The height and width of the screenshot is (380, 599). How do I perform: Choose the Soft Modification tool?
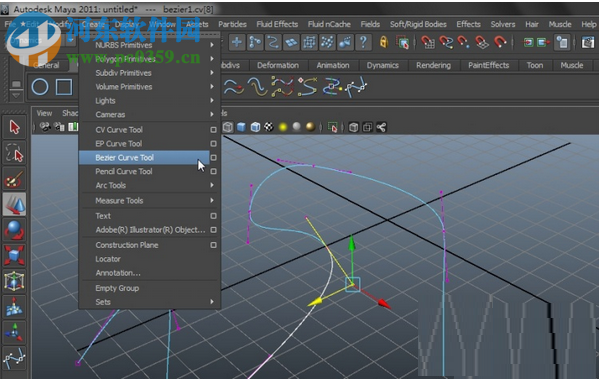coord(15,307)
